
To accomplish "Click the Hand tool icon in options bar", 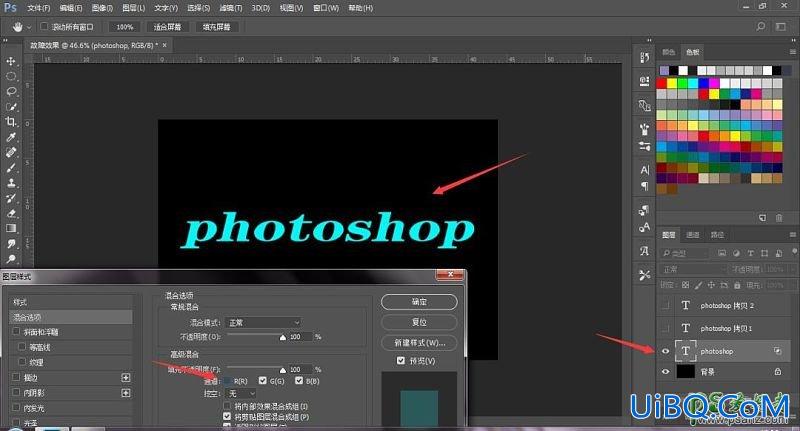I will (18, 27).
